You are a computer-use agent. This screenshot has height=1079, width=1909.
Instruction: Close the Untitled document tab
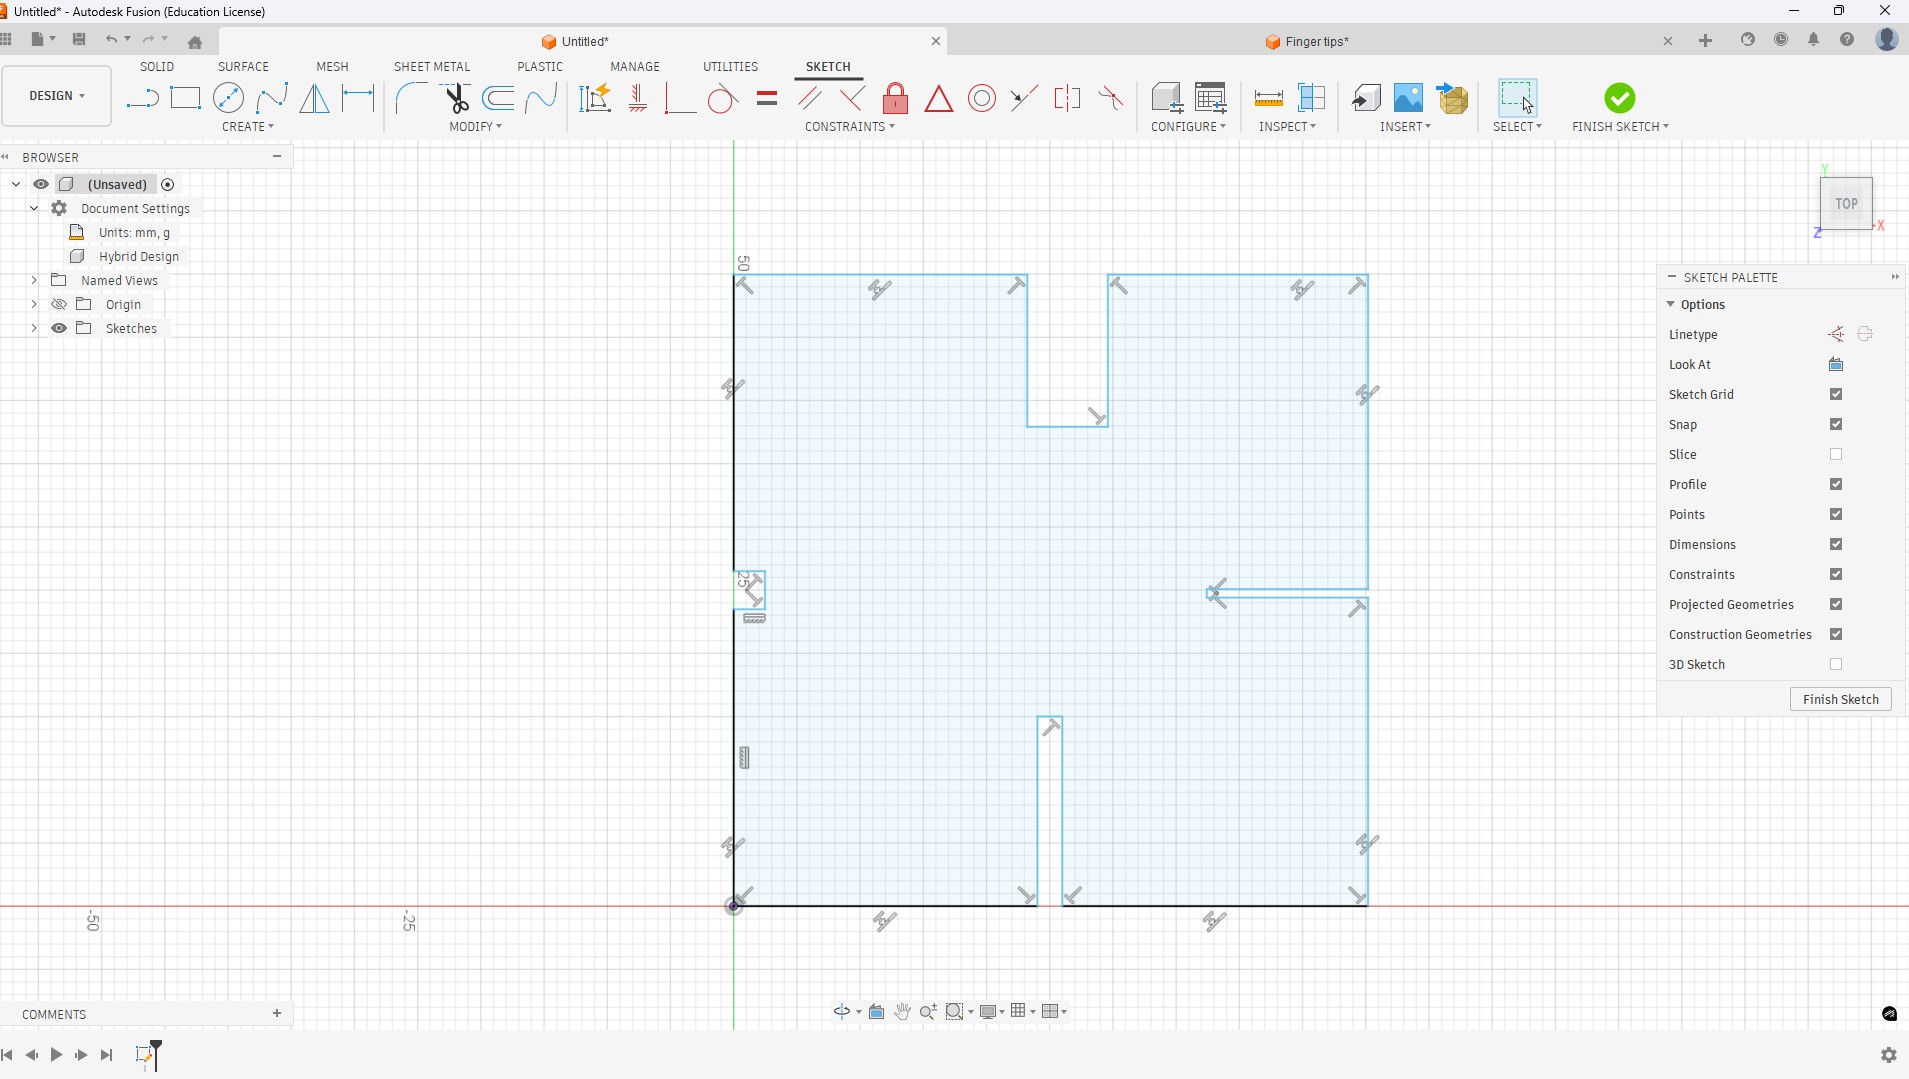[x=936, y=41]
